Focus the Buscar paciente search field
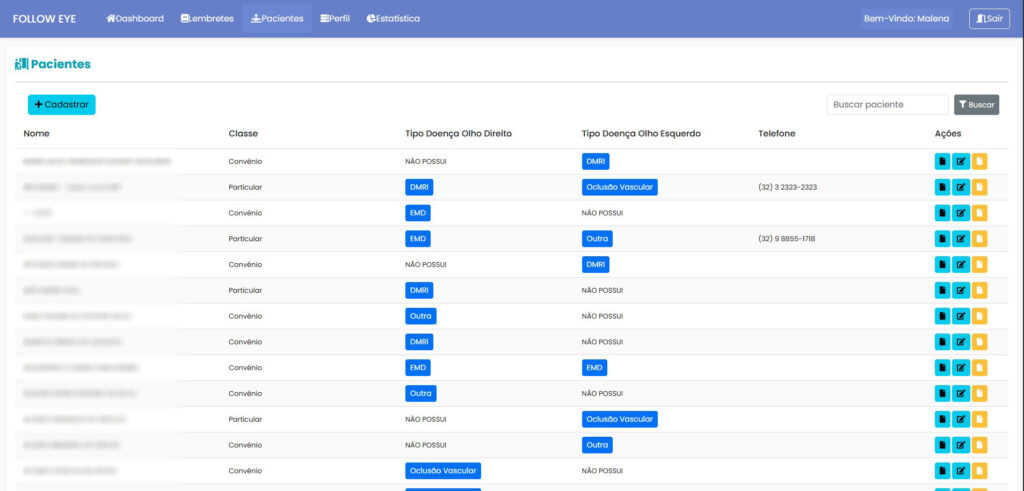Viewport: 1024px width, 491px height. pos(887,105)
